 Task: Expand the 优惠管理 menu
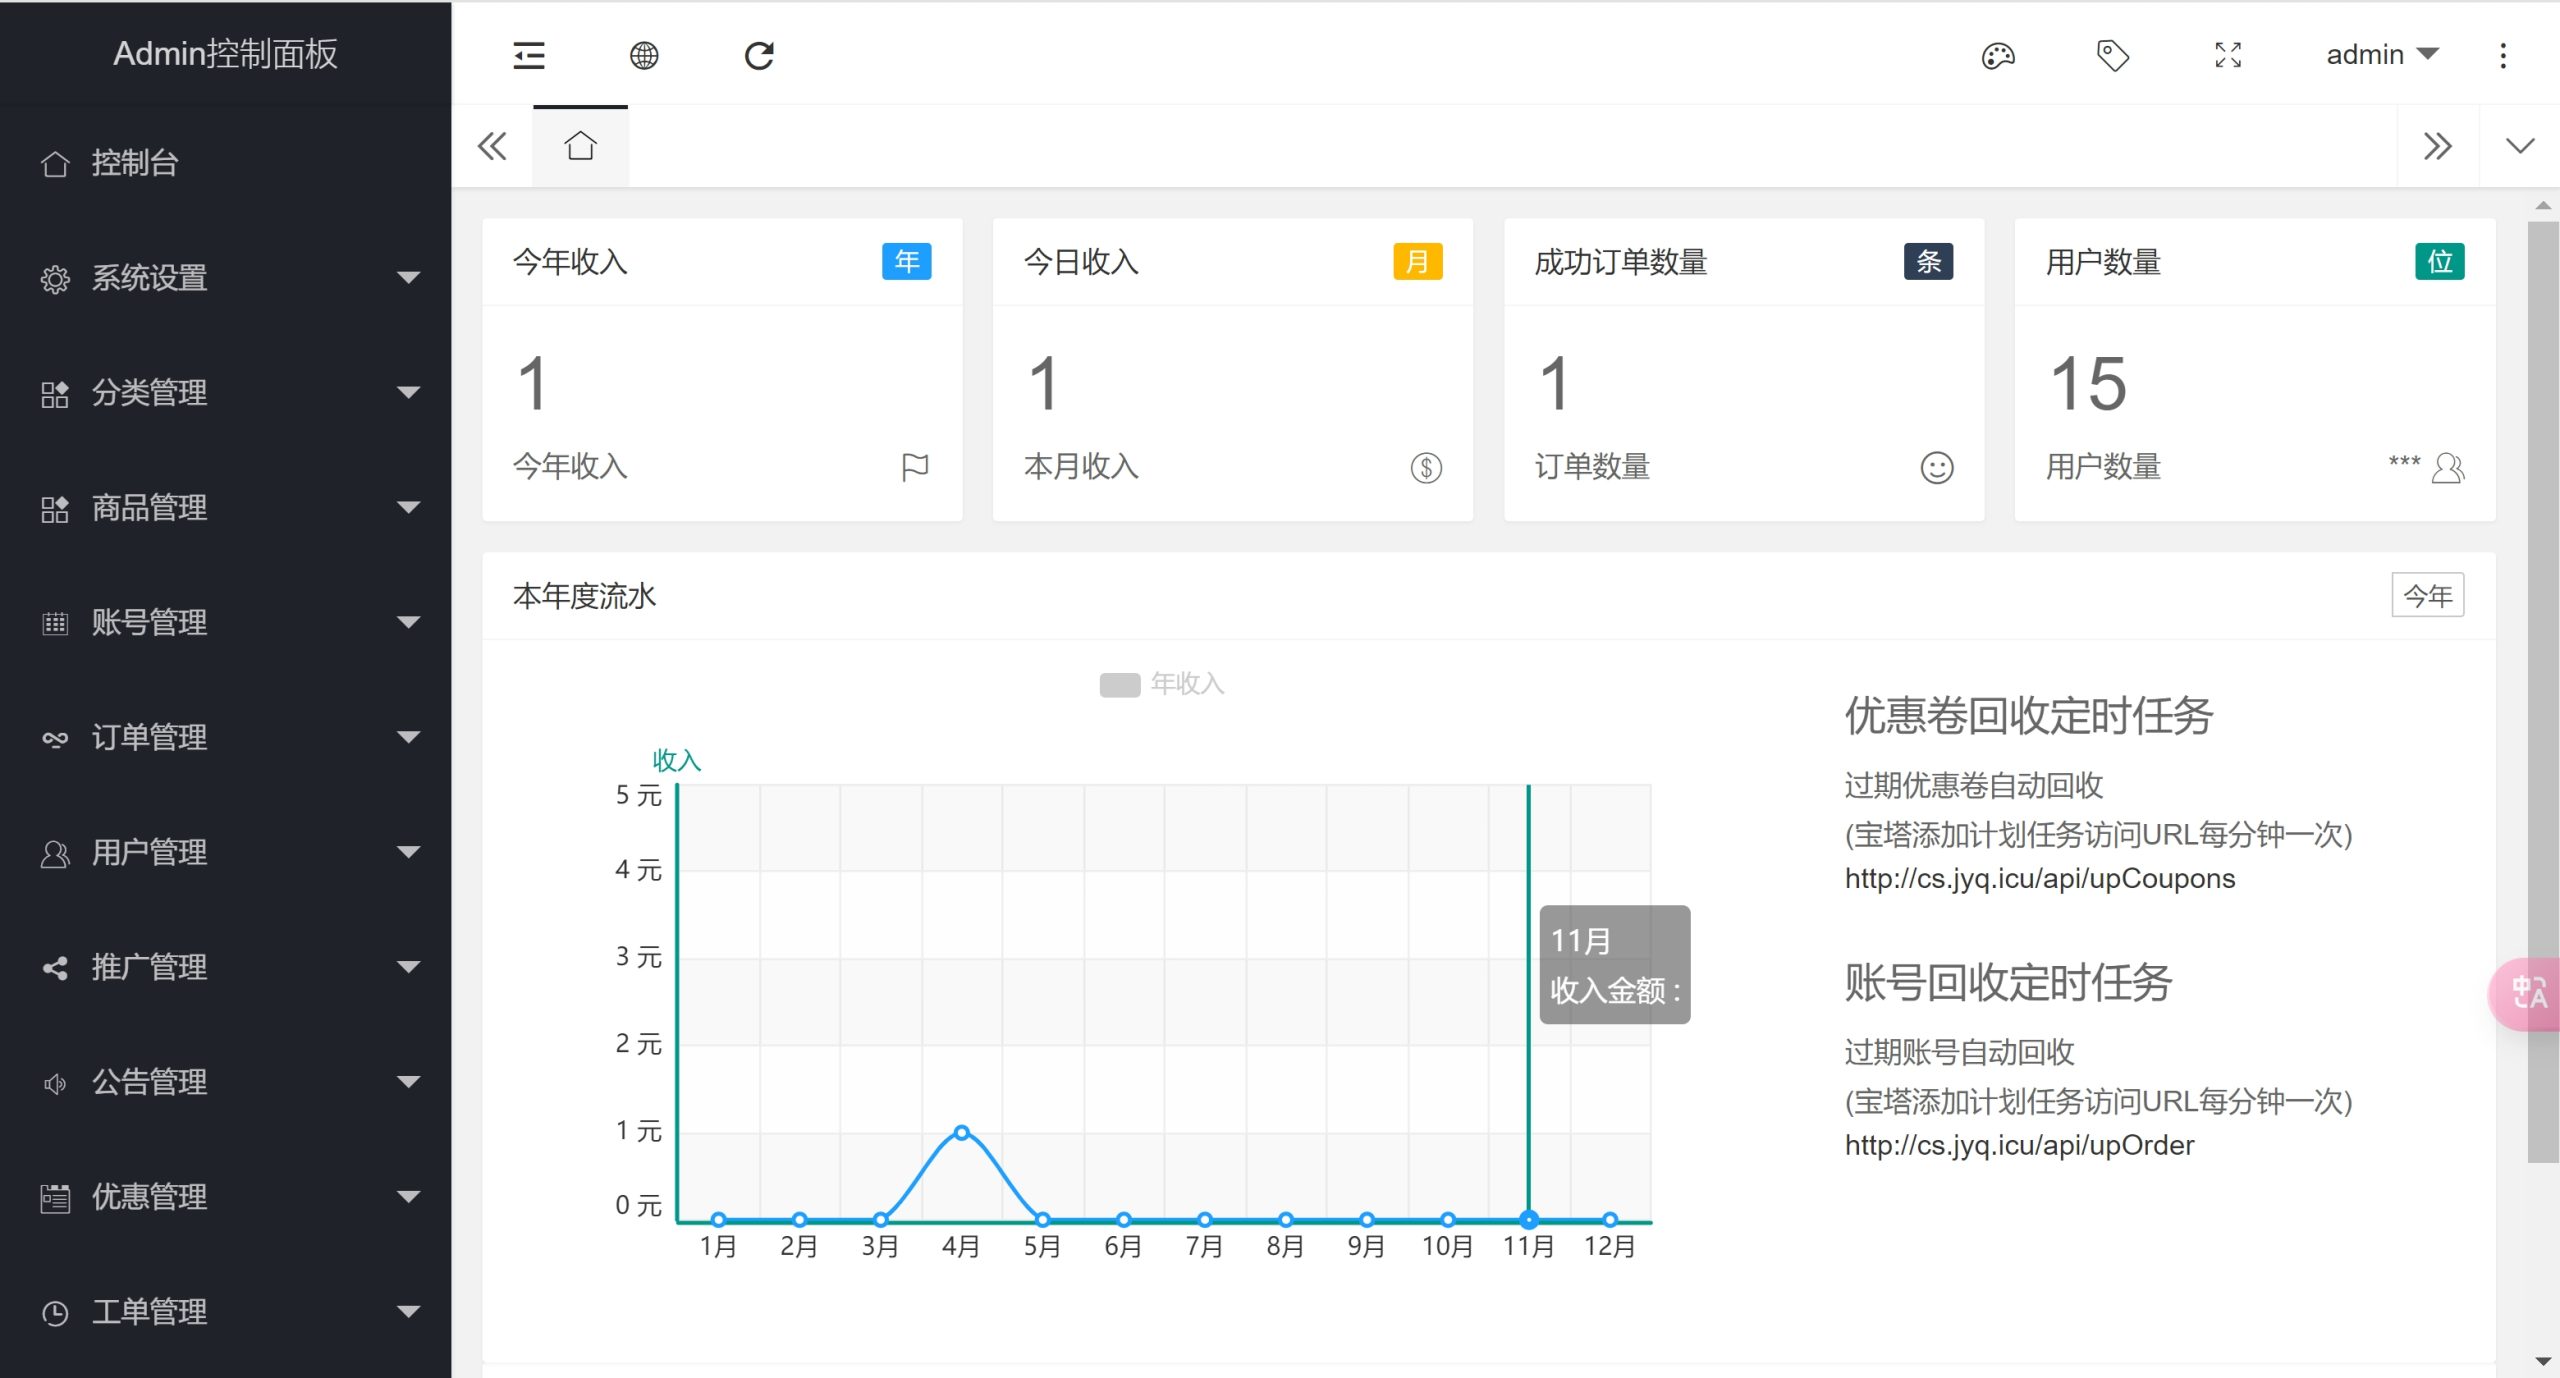point(225,1197)
